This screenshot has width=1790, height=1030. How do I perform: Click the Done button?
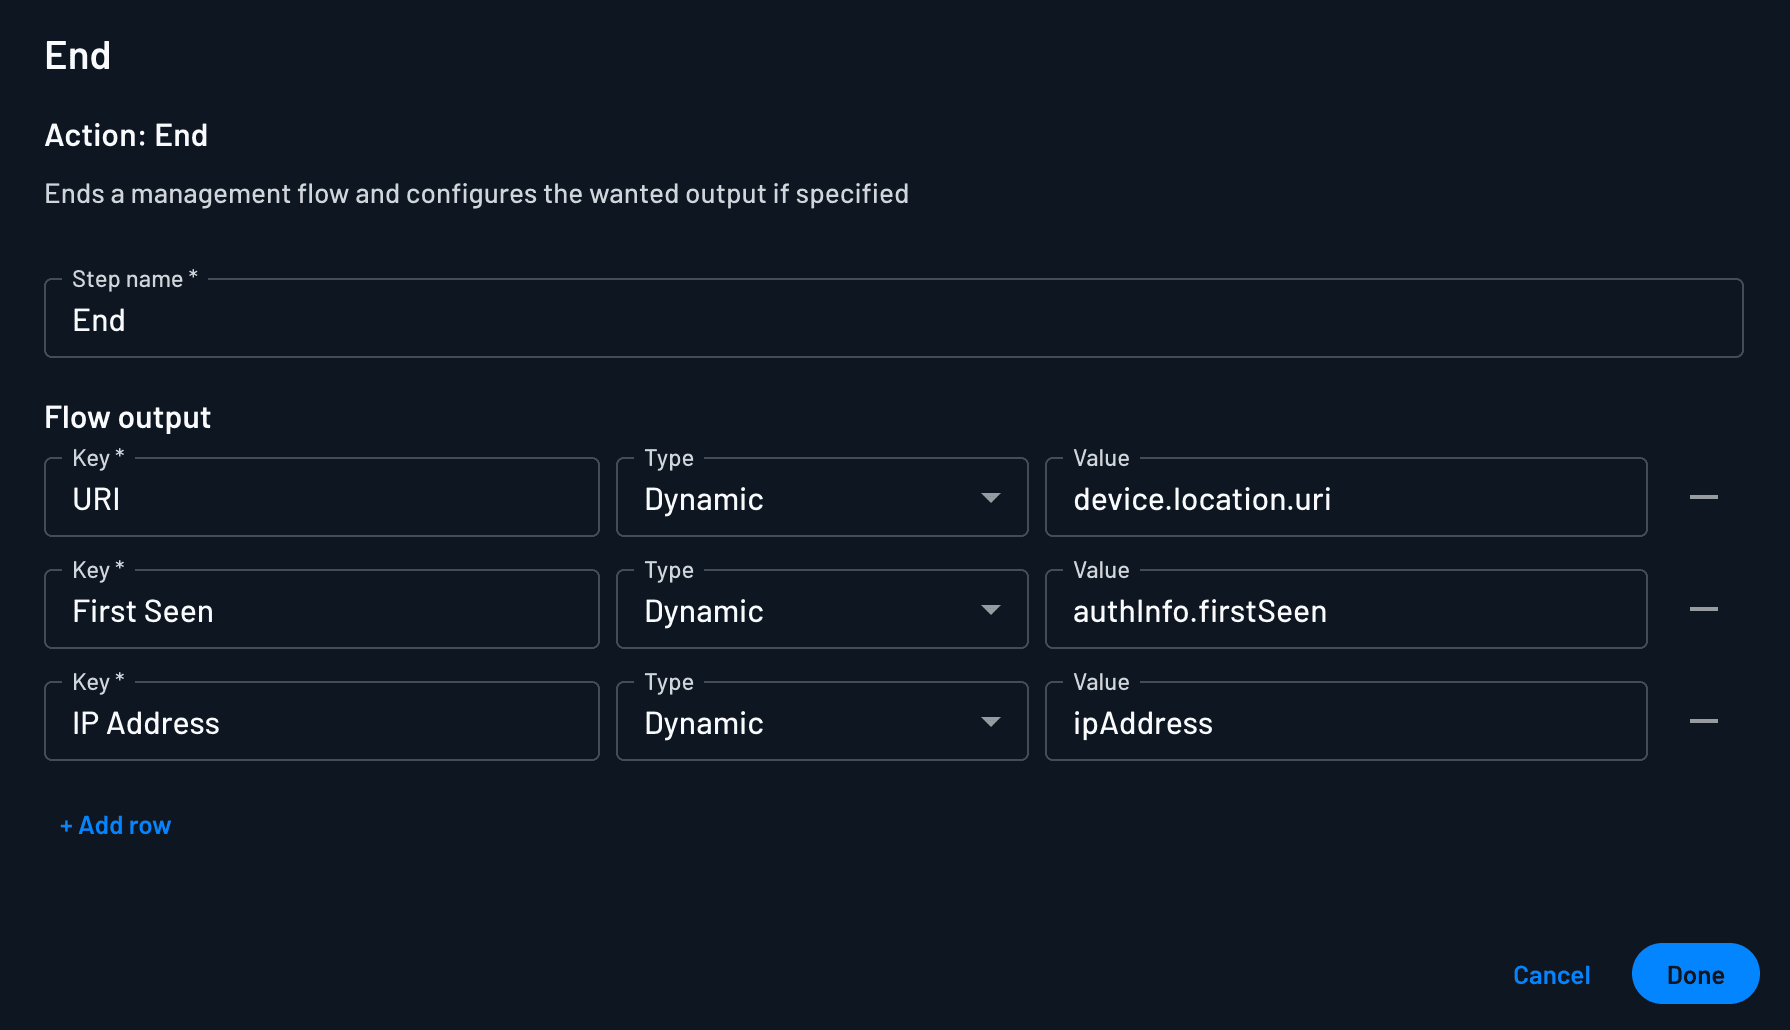1695,974
